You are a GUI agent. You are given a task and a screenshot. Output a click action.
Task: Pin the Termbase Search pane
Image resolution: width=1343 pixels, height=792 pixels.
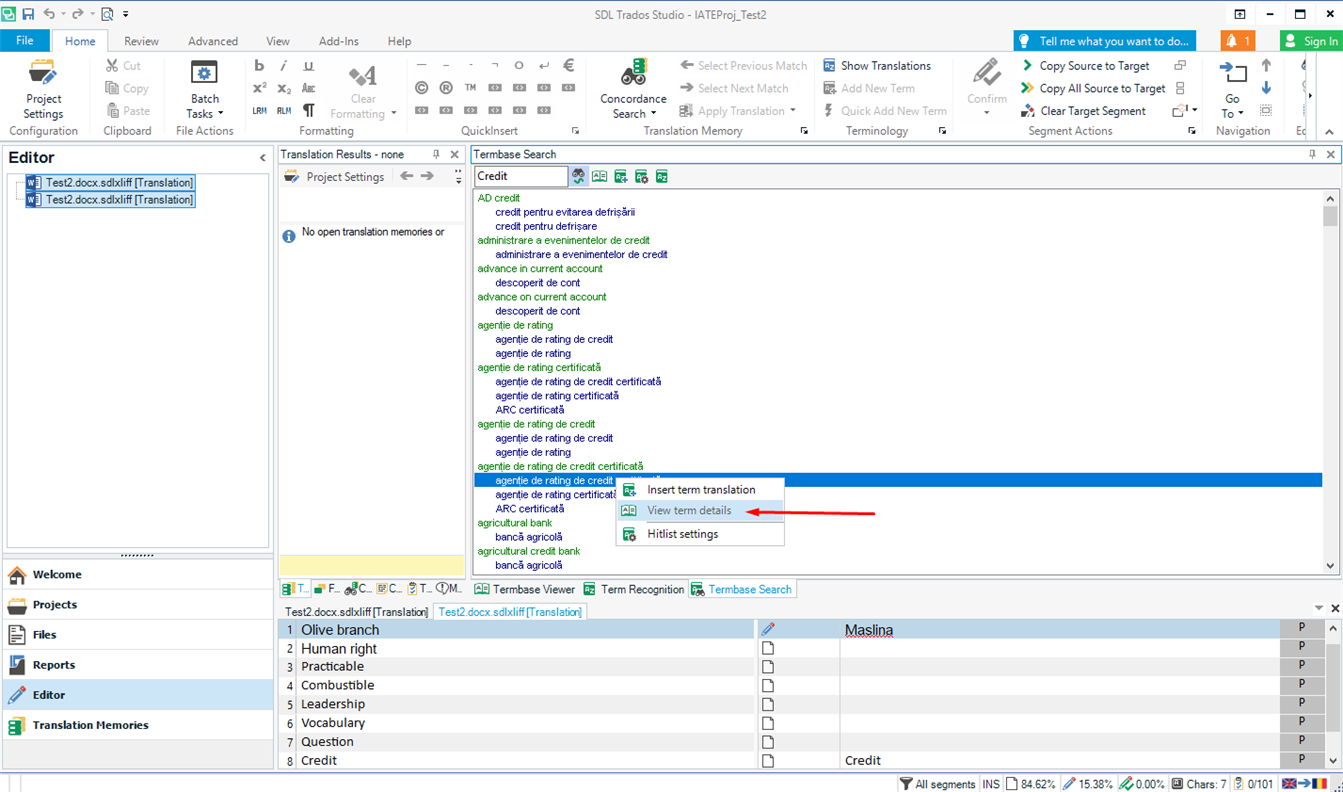click(1313, 155)
